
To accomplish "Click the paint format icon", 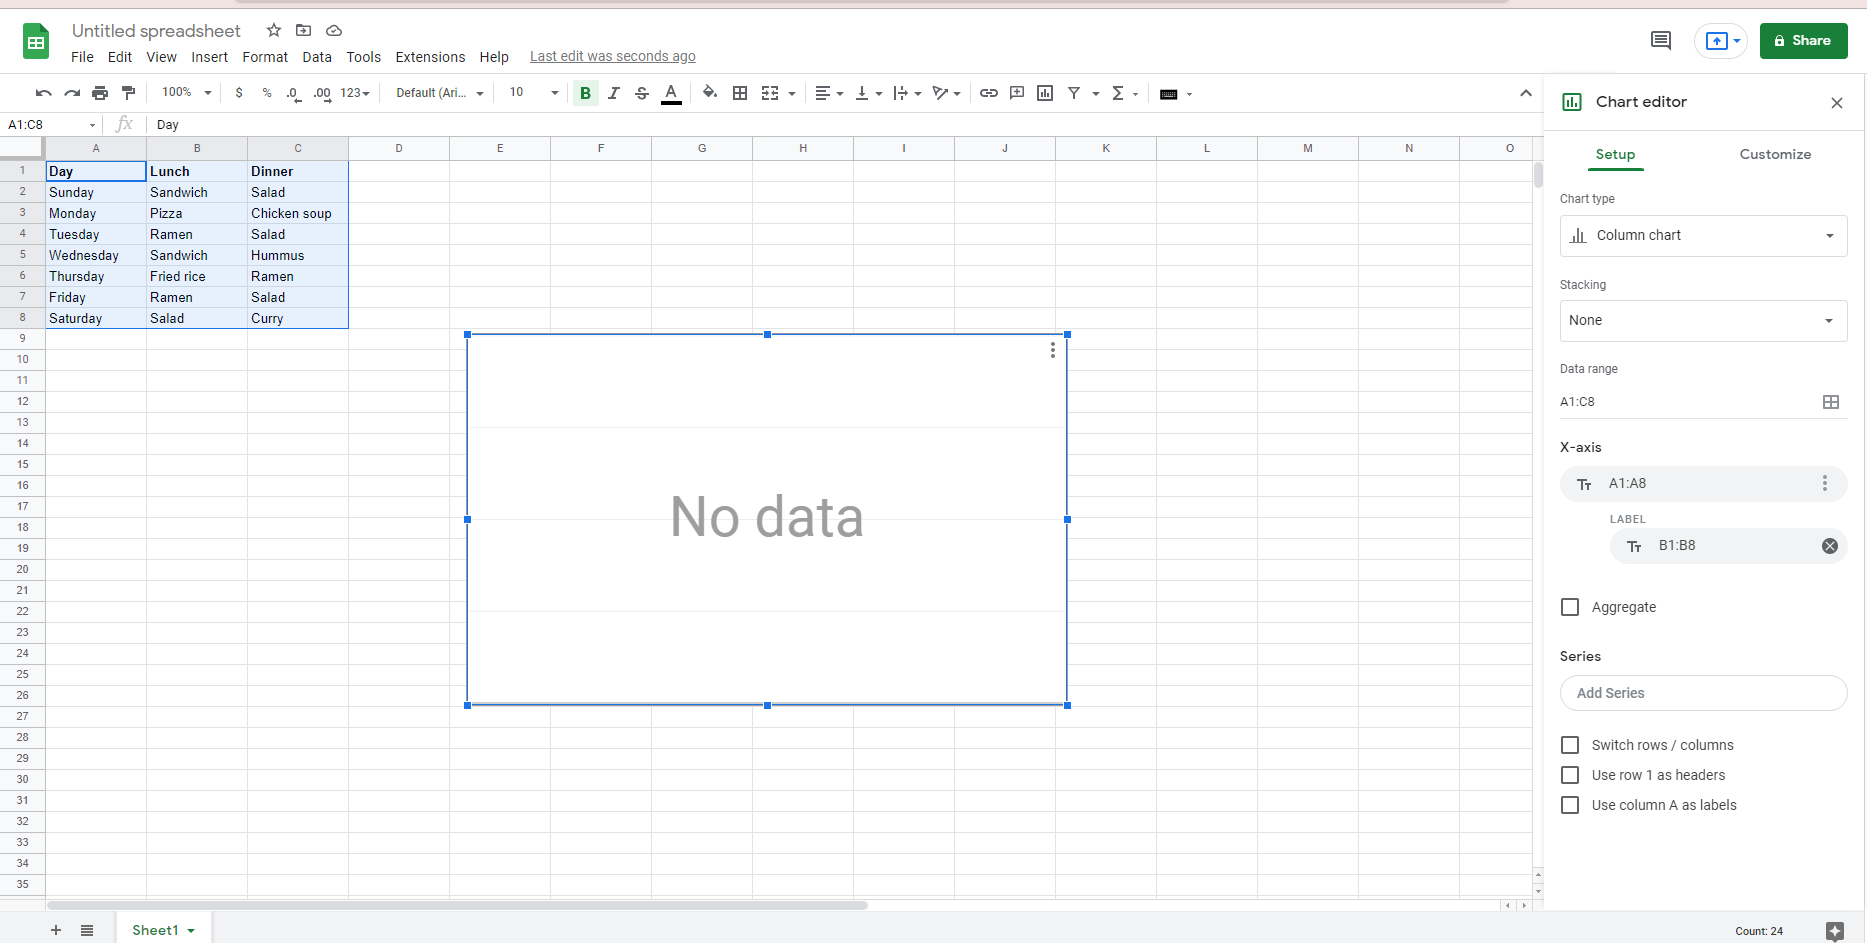I will [128, 93].
